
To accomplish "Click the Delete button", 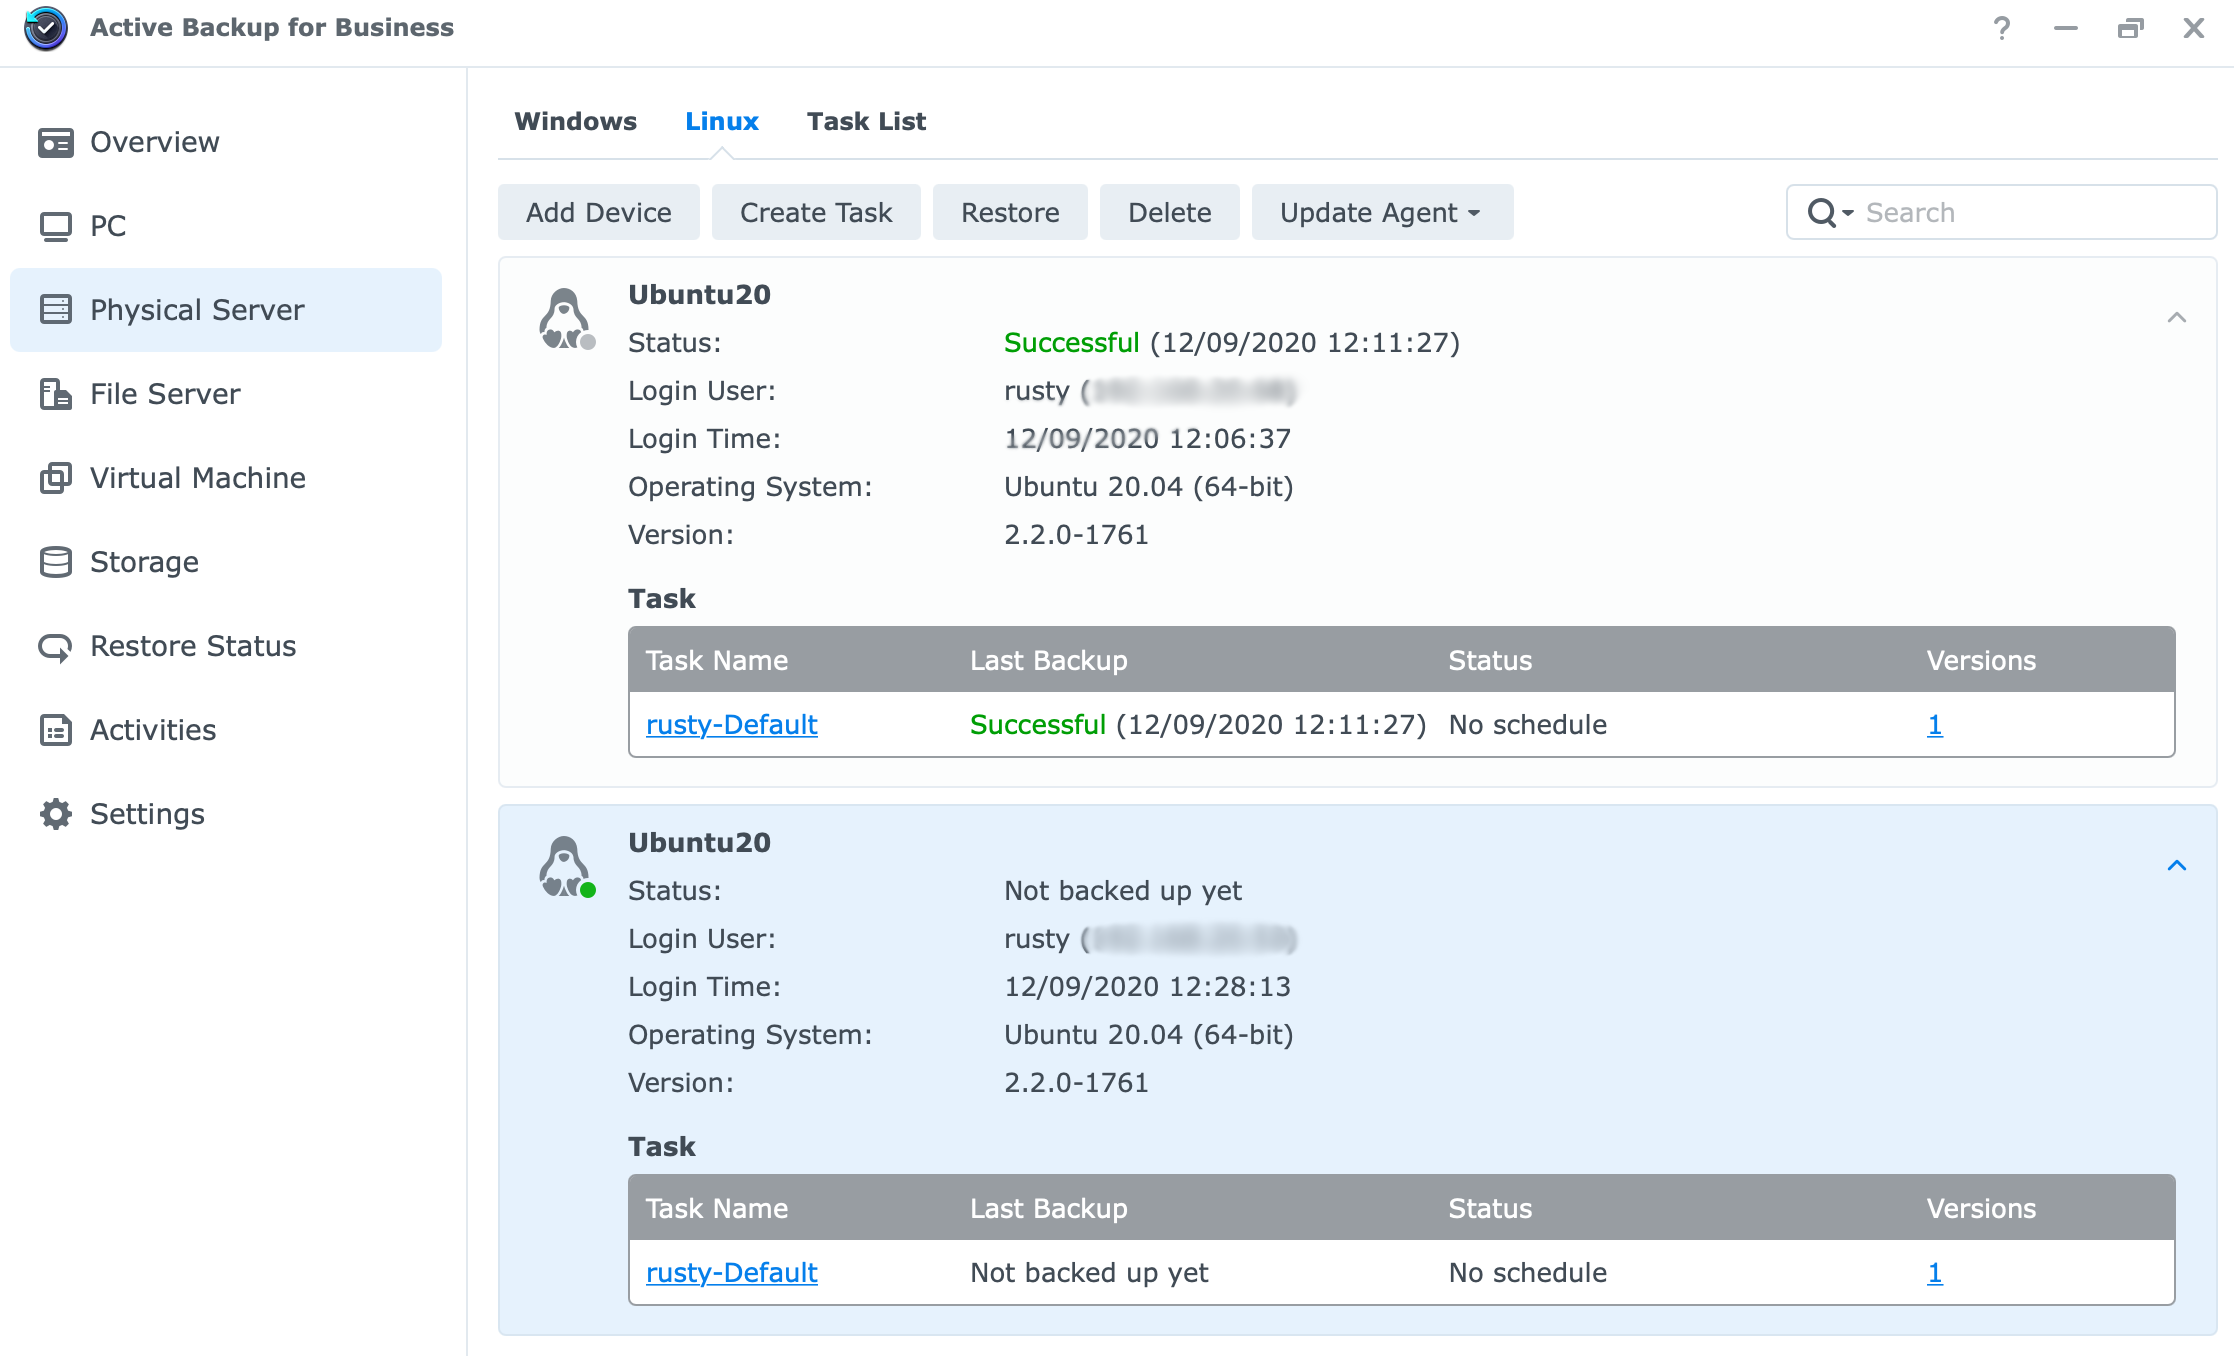I will tap(1170, 212).
